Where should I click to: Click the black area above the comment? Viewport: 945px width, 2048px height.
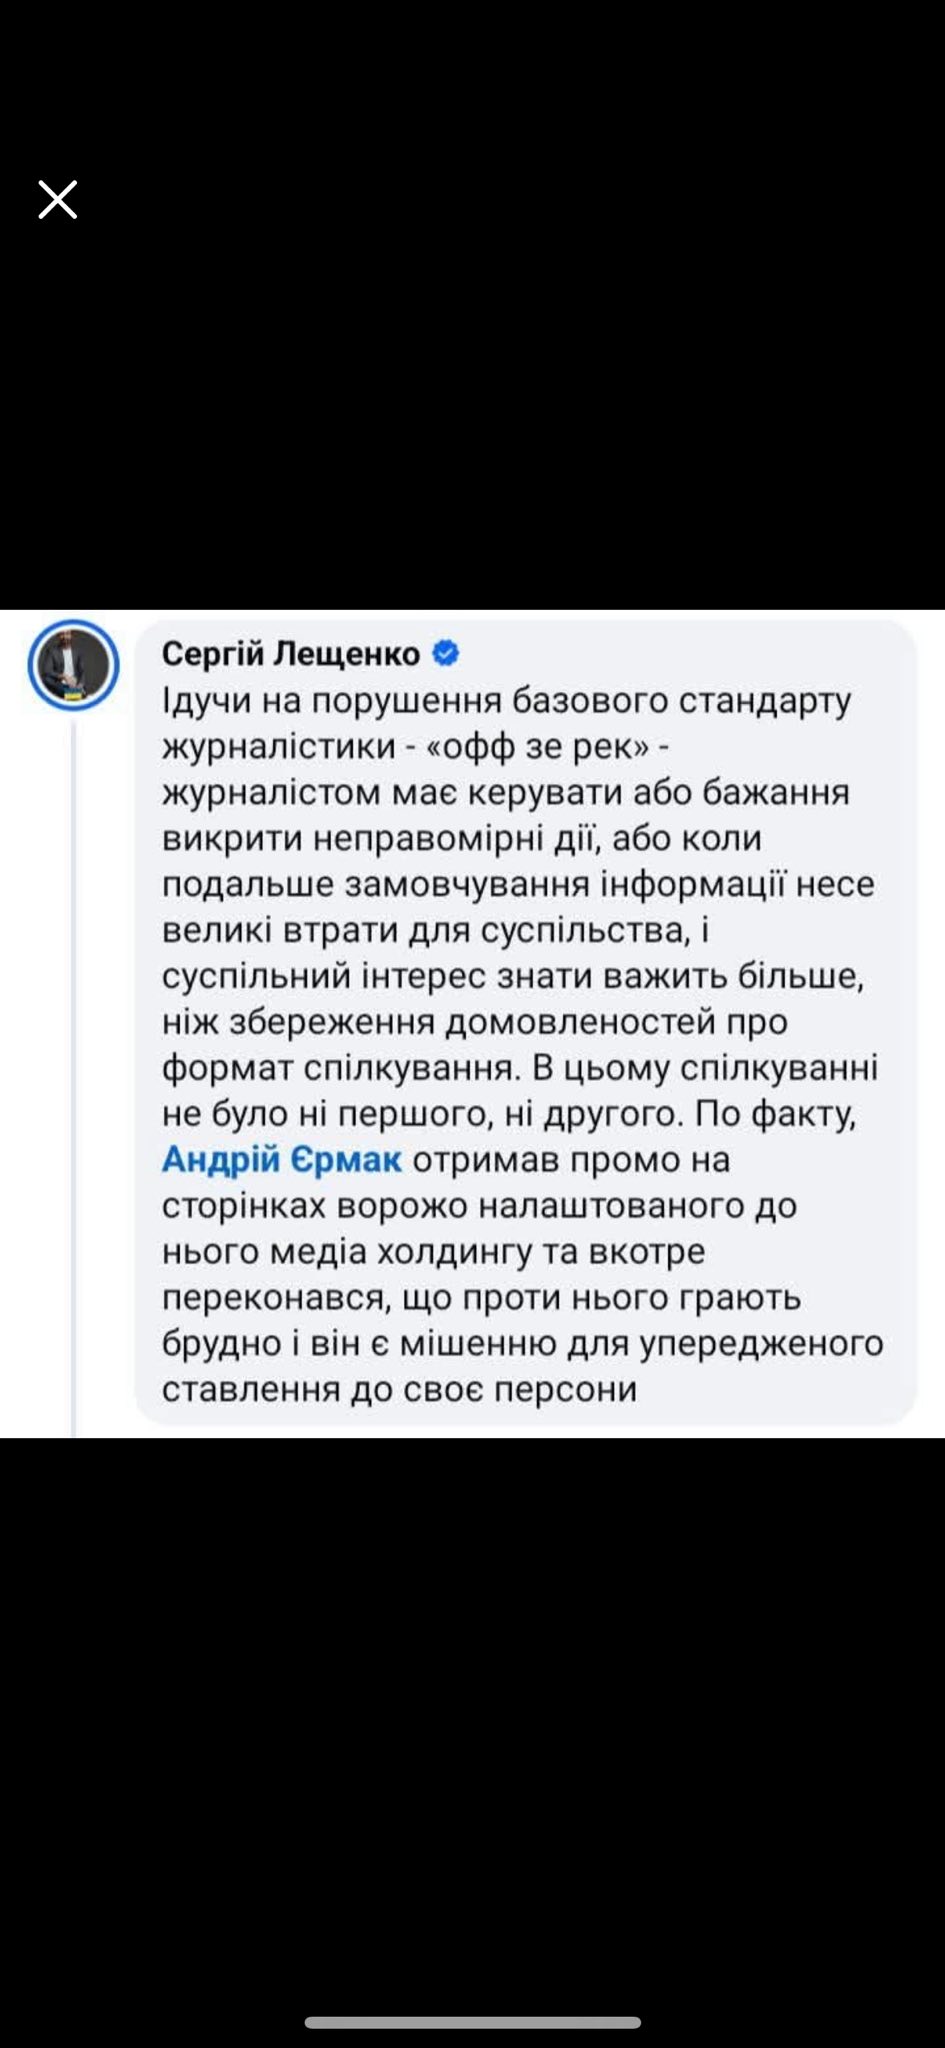pos(472,400)
